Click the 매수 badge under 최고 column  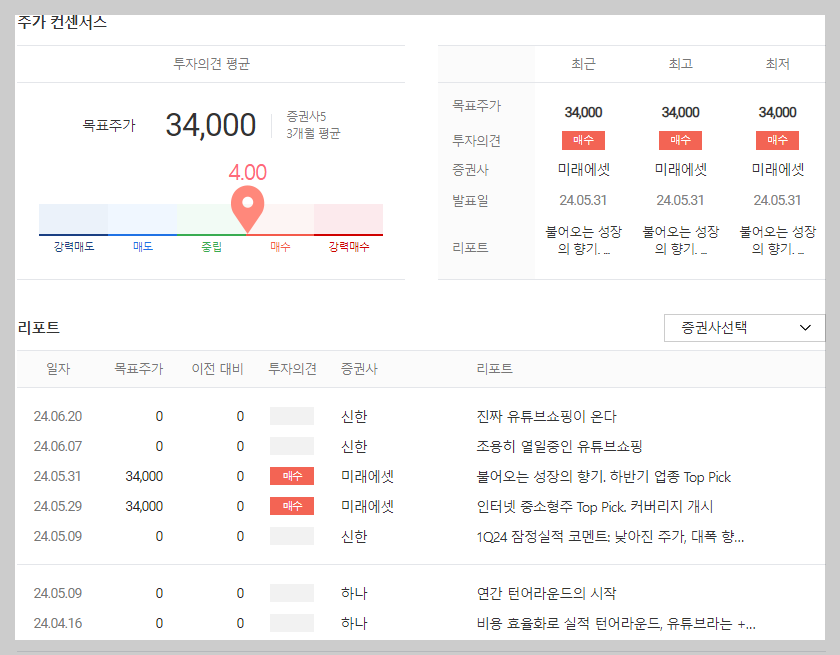pyautogui.click(x=680, y=140)
